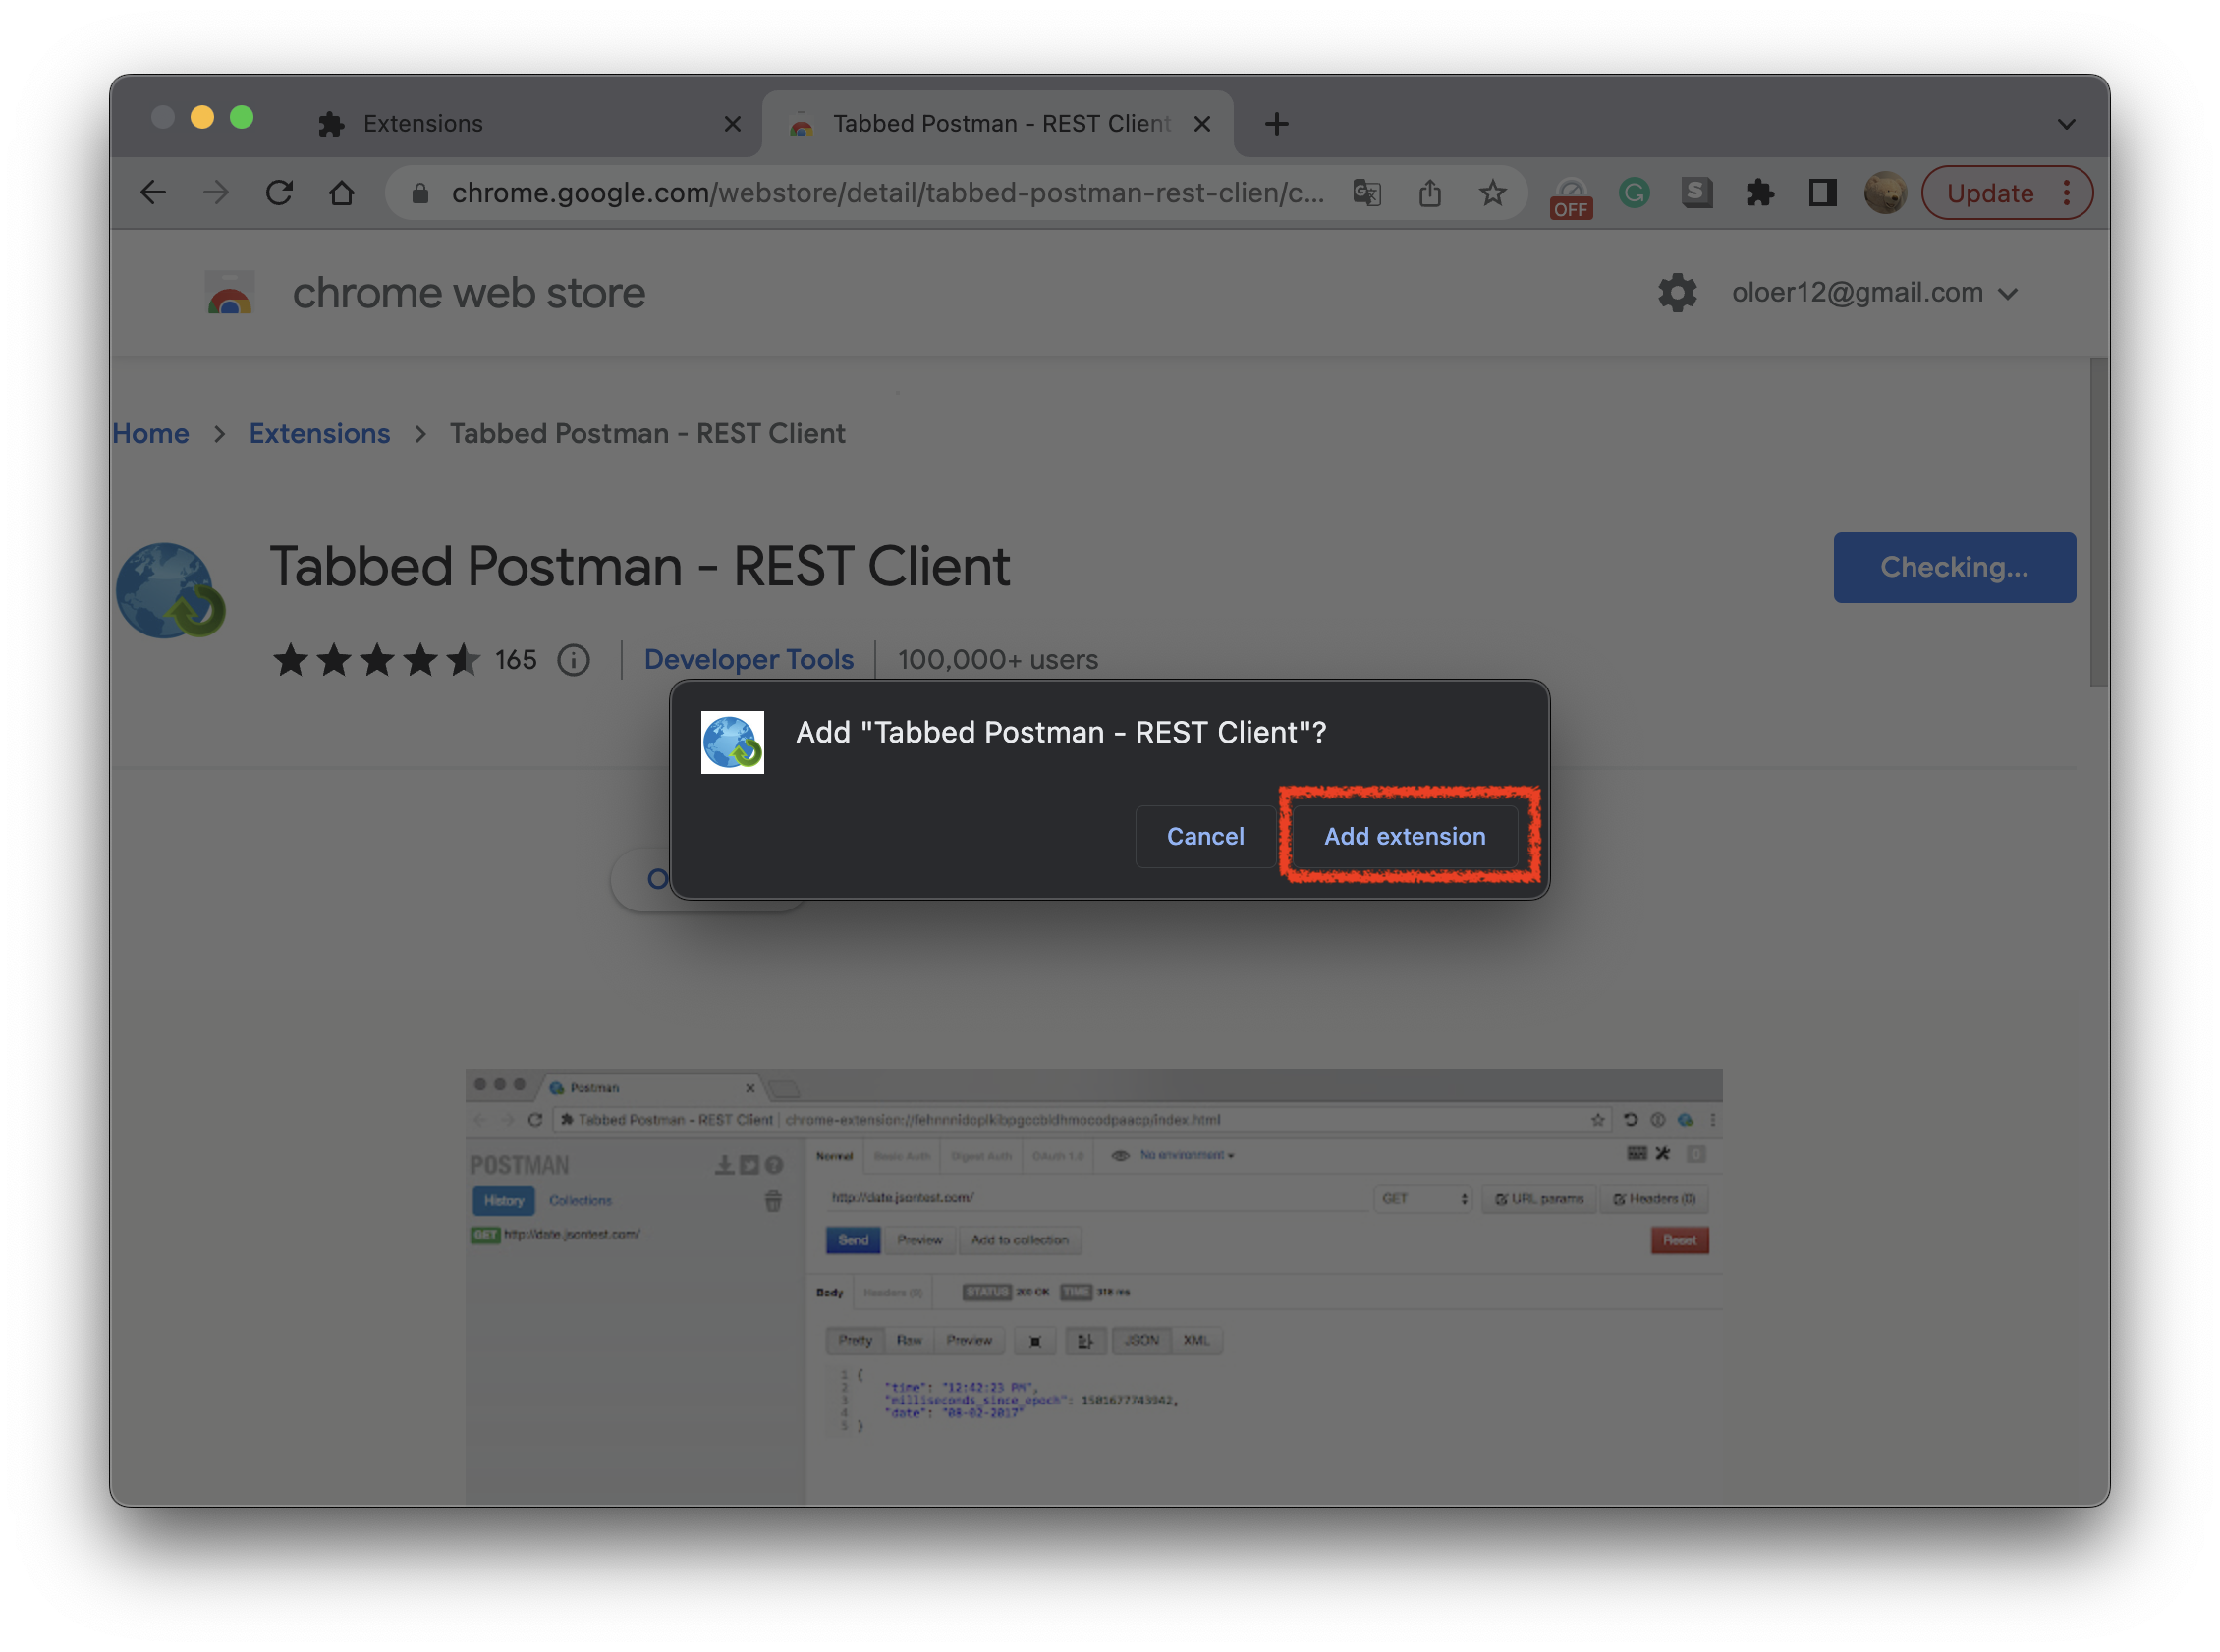Open Web Store settings gear
Image resolution: width=2220 pixels, height=1652 pixels.
[x=1677, y=292]
